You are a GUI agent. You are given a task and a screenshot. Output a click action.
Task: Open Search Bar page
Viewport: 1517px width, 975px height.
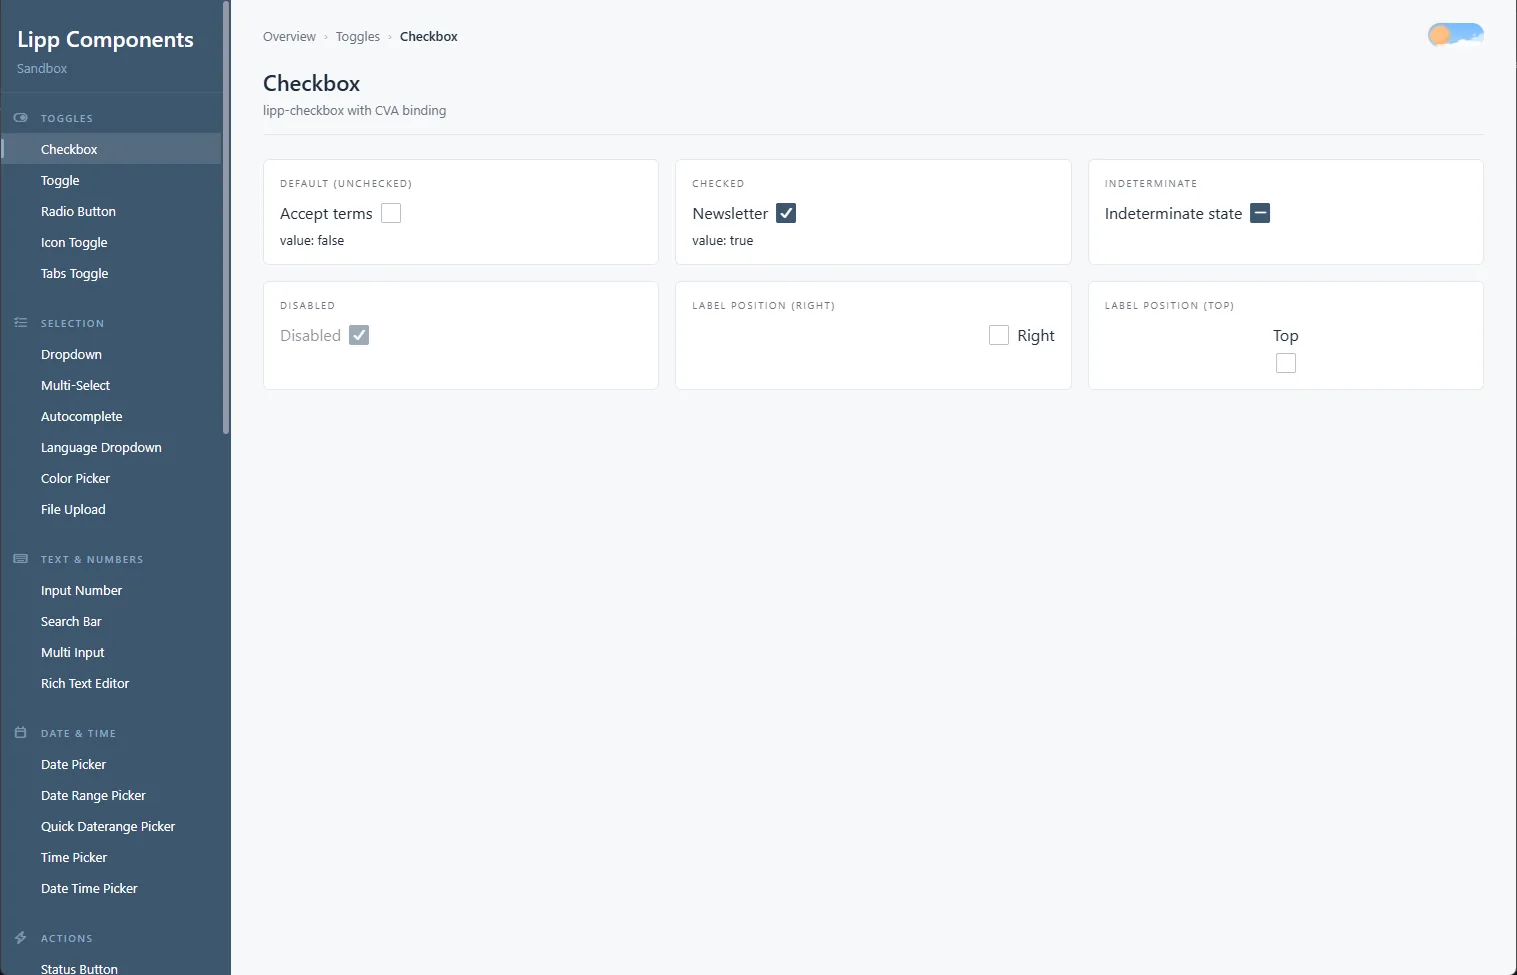[x=111, y=621]
